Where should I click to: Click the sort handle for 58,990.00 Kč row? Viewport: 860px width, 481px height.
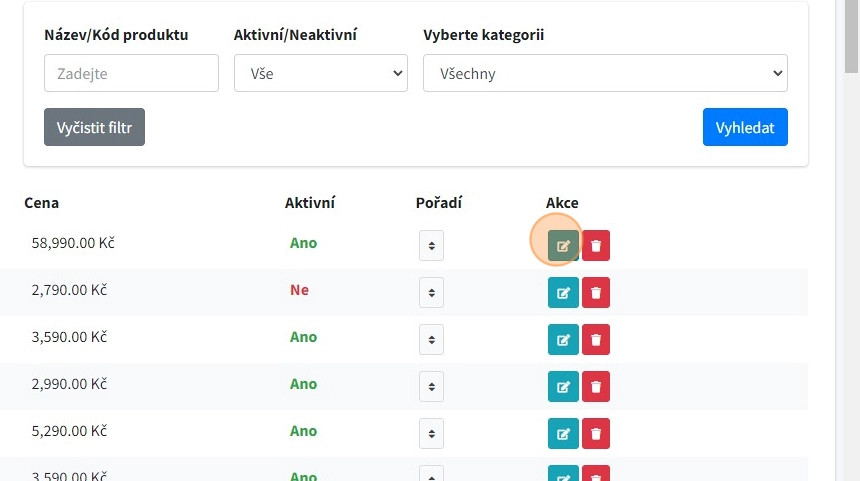pos(431,245)
